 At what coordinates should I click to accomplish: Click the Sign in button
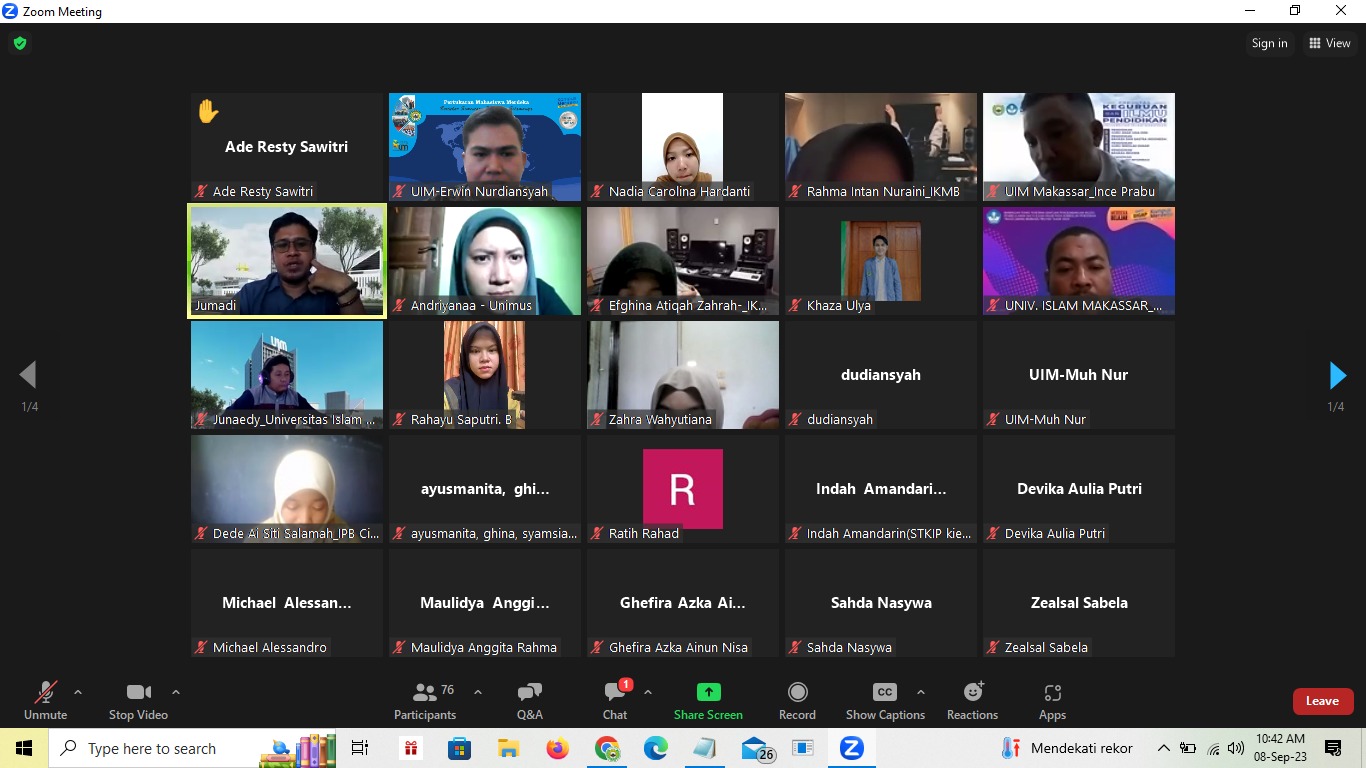point(1269,43)
